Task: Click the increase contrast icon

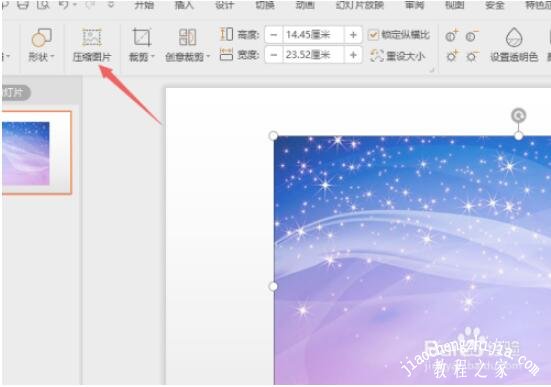Action: click(x=452, y=36)
